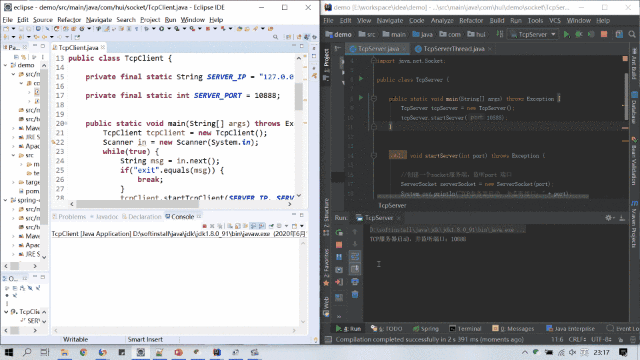The width and height of the screenshot is (640, 360).
Task: Expand the targe folder in Eclipse explorer
Action: 13,182
